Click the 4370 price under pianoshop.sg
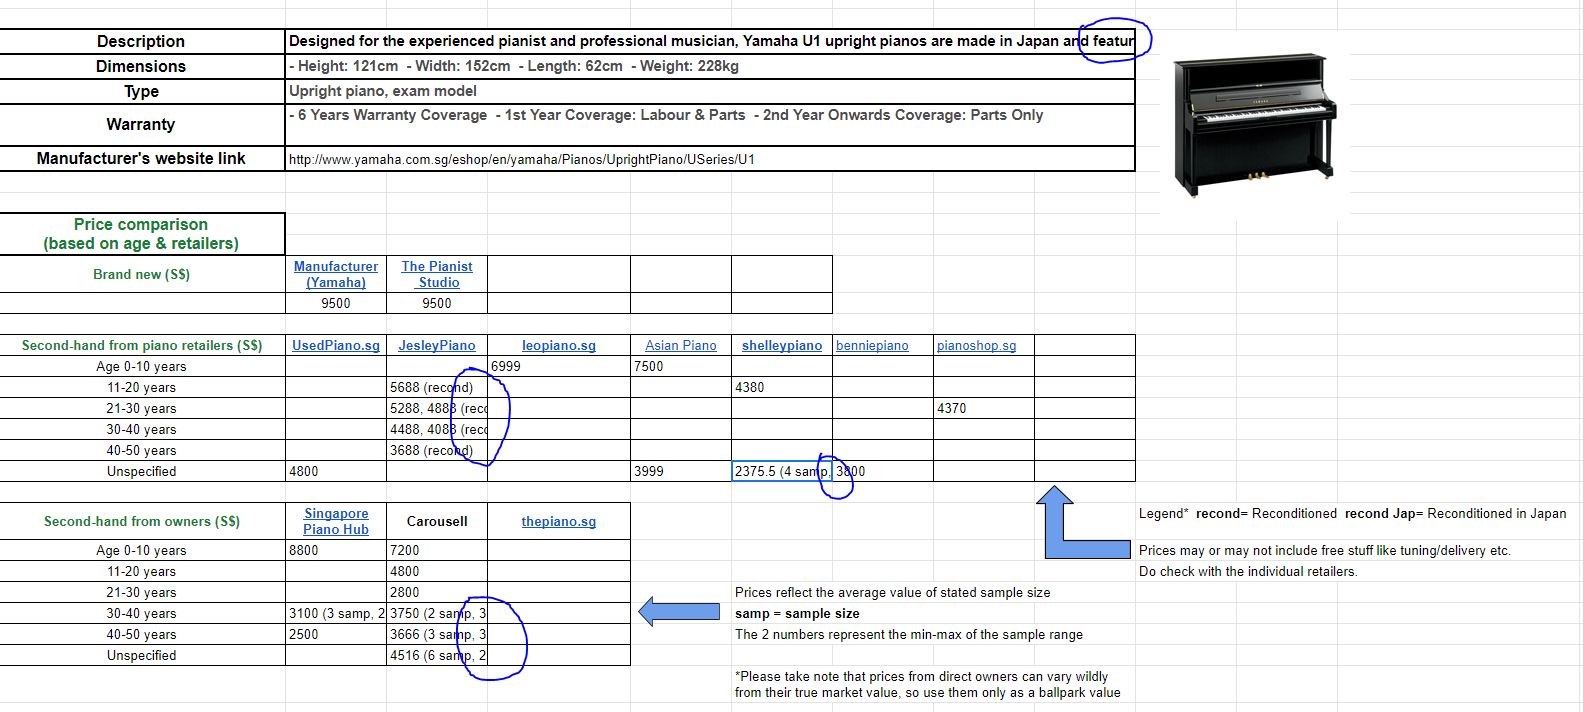The image size is (1583, 712). (x=984, y=408)
